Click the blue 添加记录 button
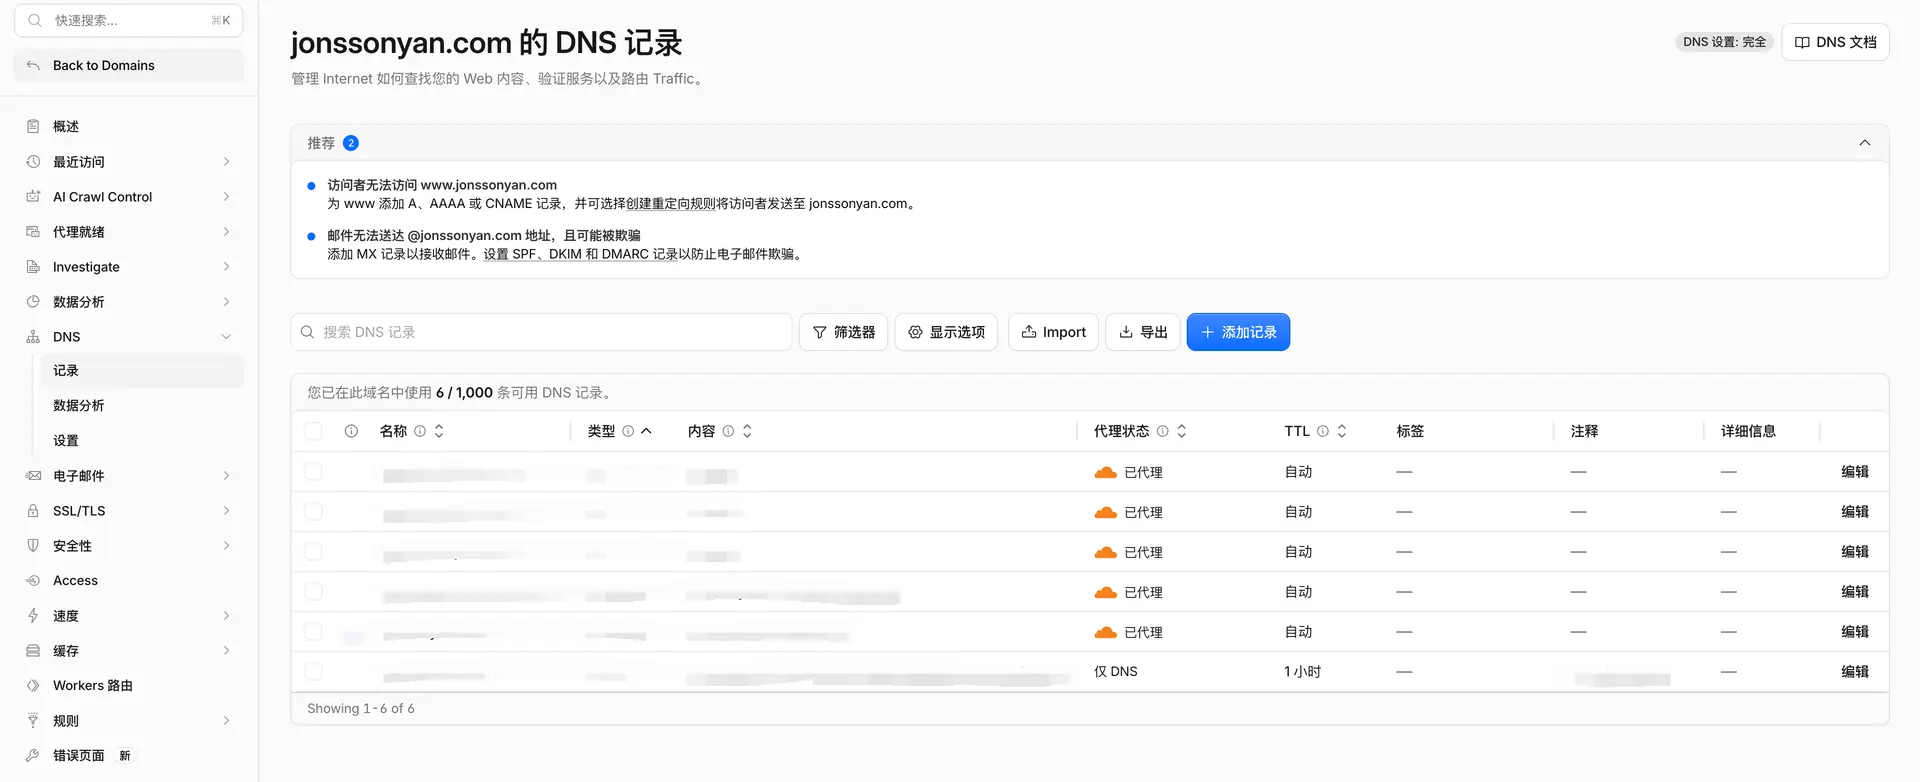This screenshot has width=1920, height=782. click(1238, 332)
